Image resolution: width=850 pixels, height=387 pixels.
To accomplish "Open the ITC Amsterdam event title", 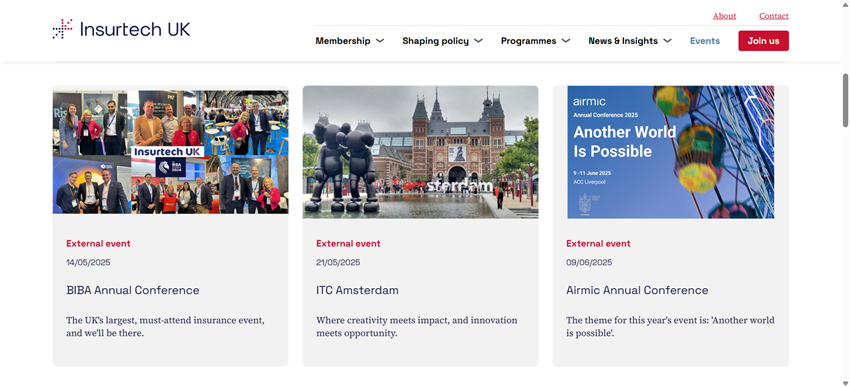I will tap(357, 290).
